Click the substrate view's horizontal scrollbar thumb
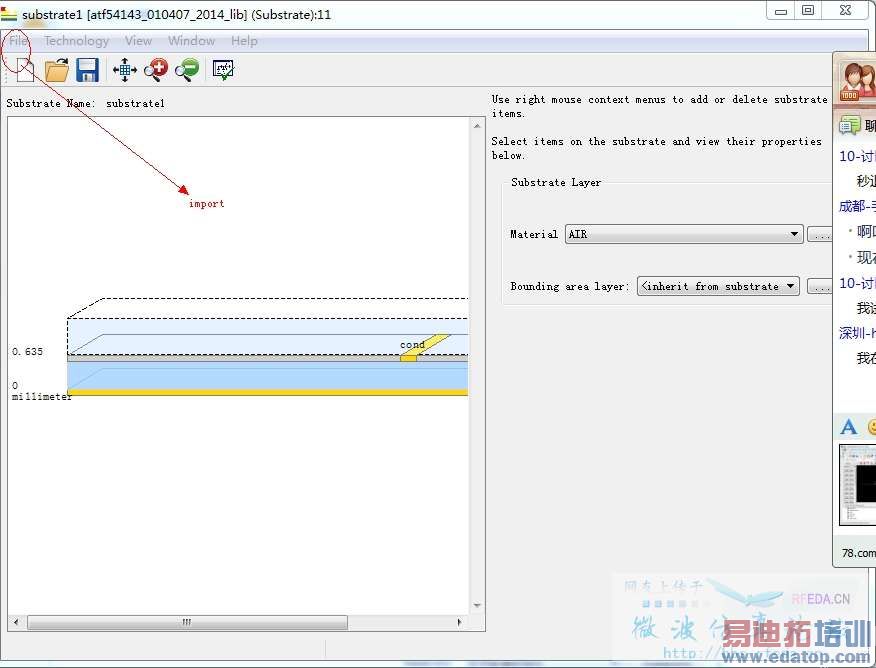 [x=187, y=622]
